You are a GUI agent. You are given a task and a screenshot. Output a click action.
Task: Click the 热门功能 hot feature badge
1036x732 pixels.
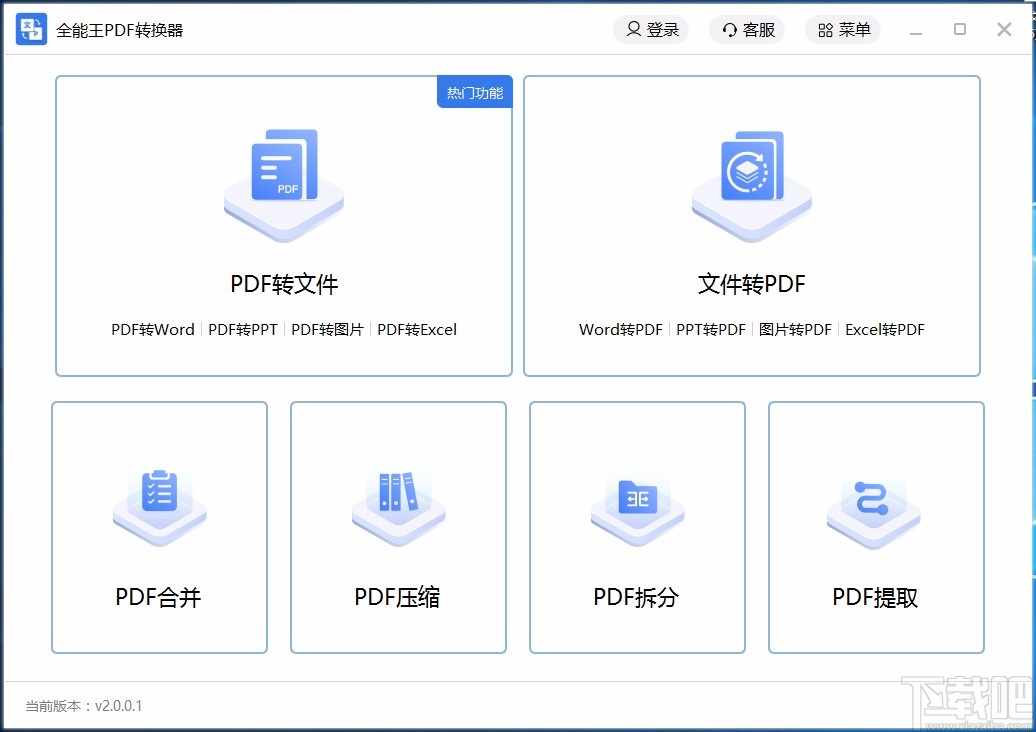[474, 91]
